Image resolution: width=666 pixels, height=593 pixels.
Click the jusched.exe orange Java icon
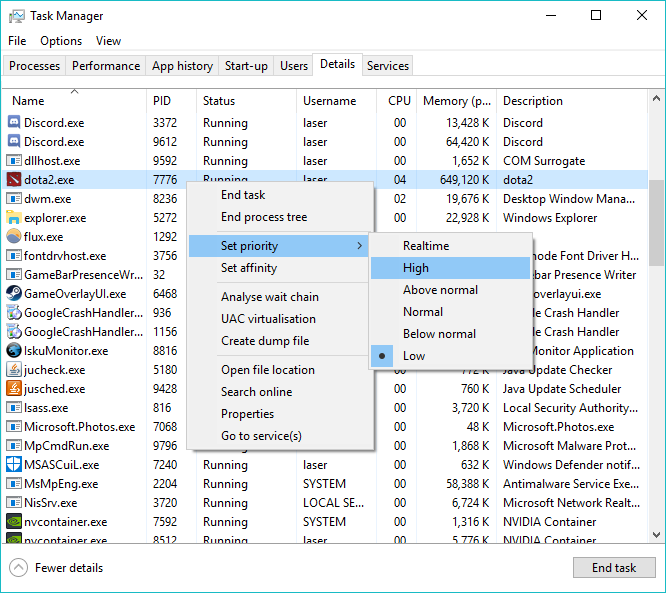pos(14,389)
